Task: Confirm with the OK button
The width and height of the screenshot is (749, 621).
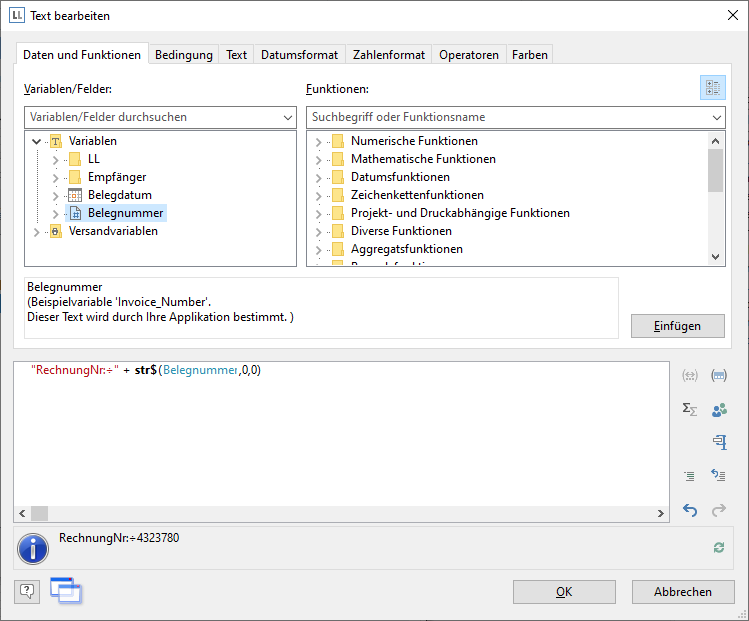Action: point(564,591)
